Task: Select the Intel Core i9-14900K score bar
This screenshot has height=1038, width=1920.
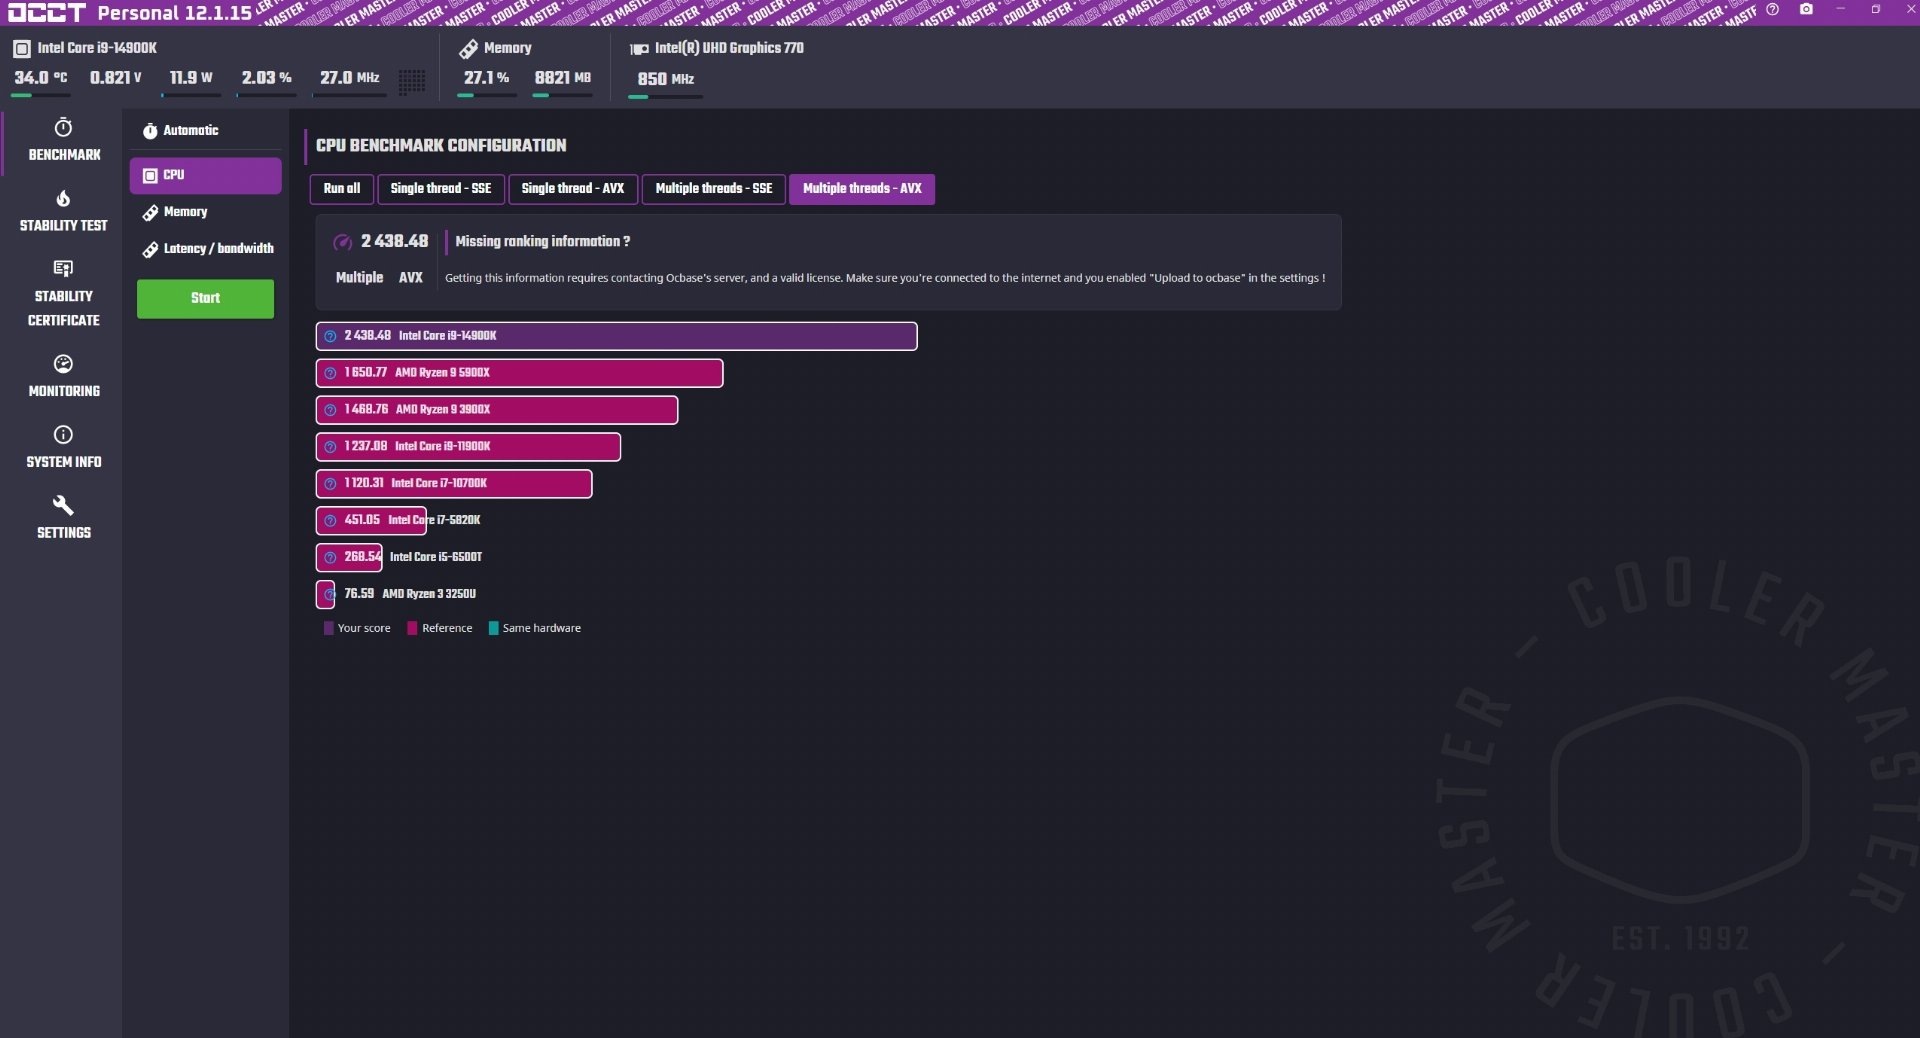Action: [616, 336]
